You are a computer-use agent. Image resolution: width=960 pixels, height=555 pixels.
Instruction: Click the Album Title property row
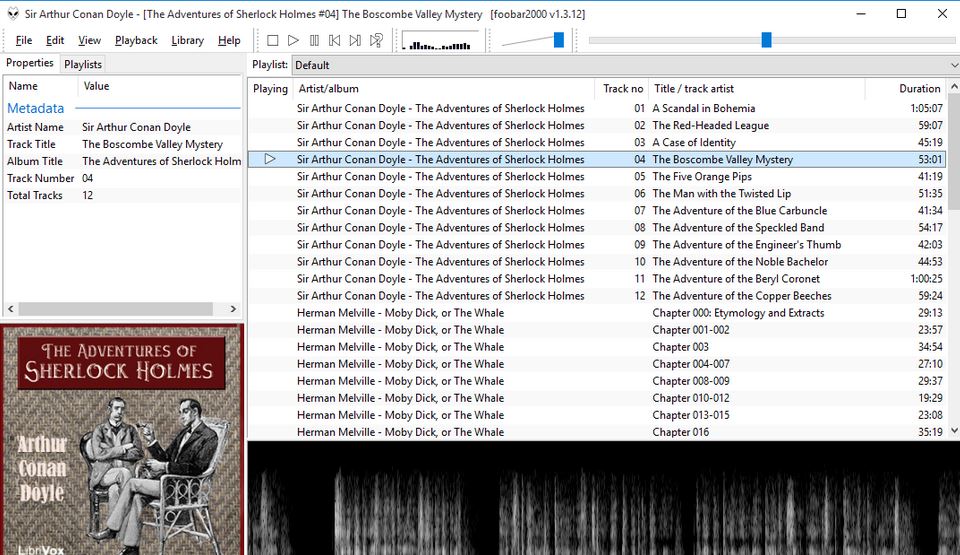122,162
